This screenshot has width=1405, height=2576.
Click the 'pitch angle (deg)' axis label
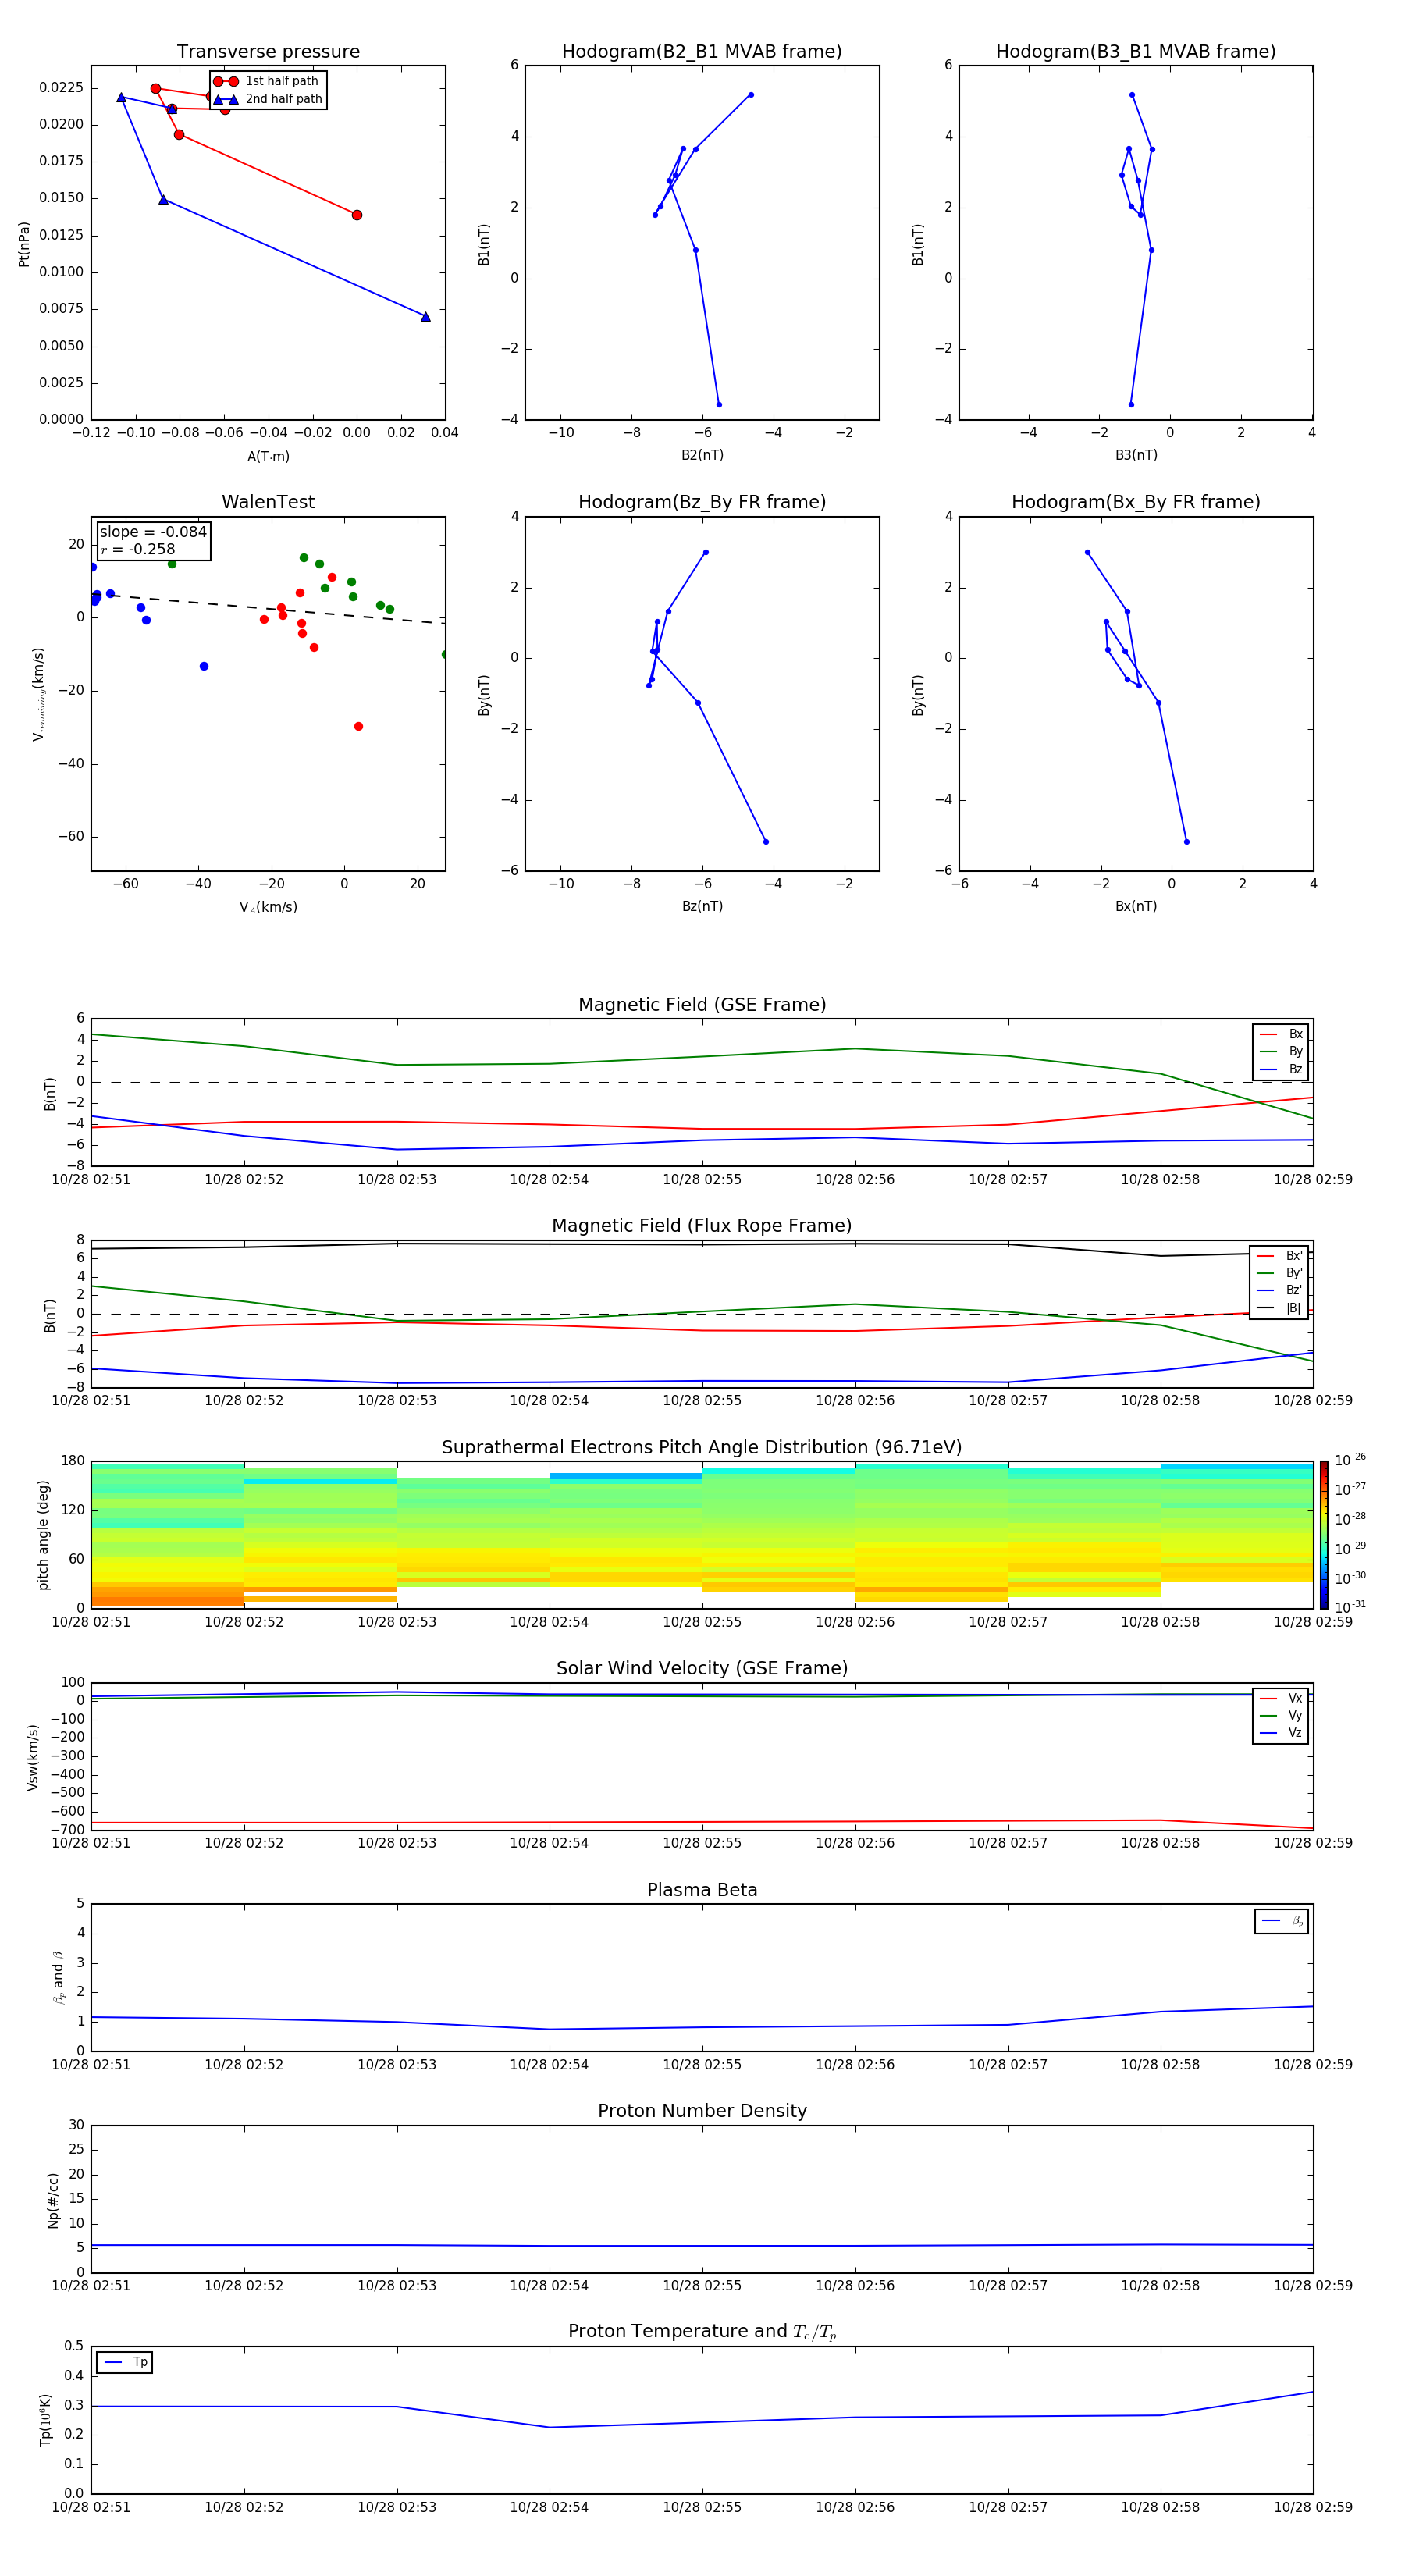[43, 1535]
